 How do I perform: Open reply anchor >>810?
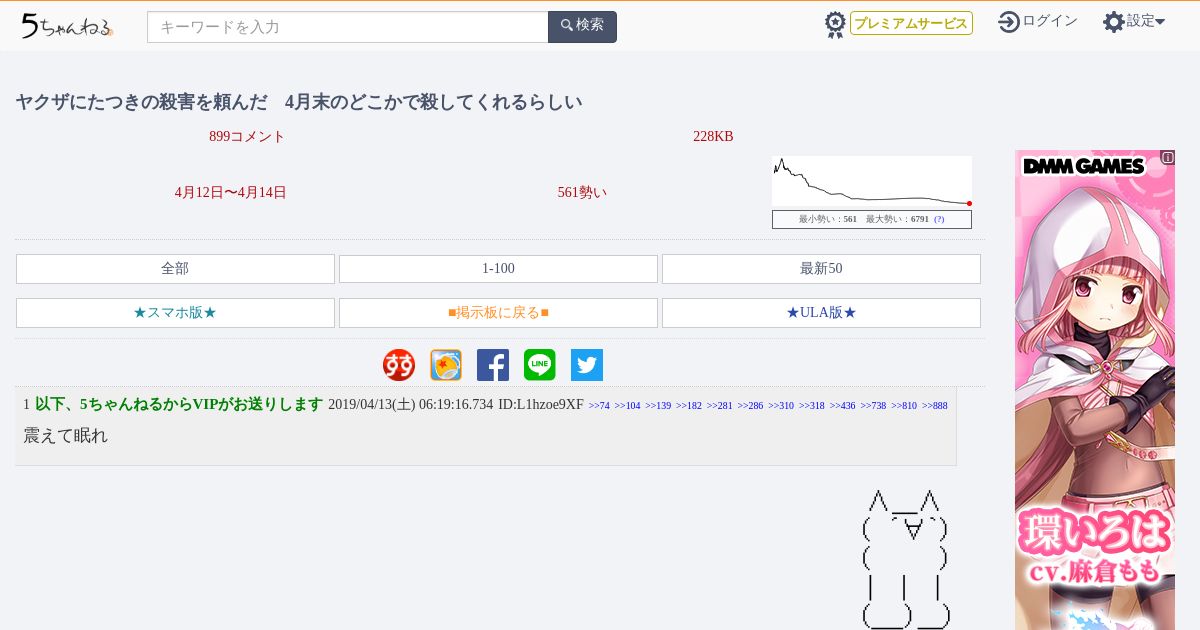coord(904,406)
